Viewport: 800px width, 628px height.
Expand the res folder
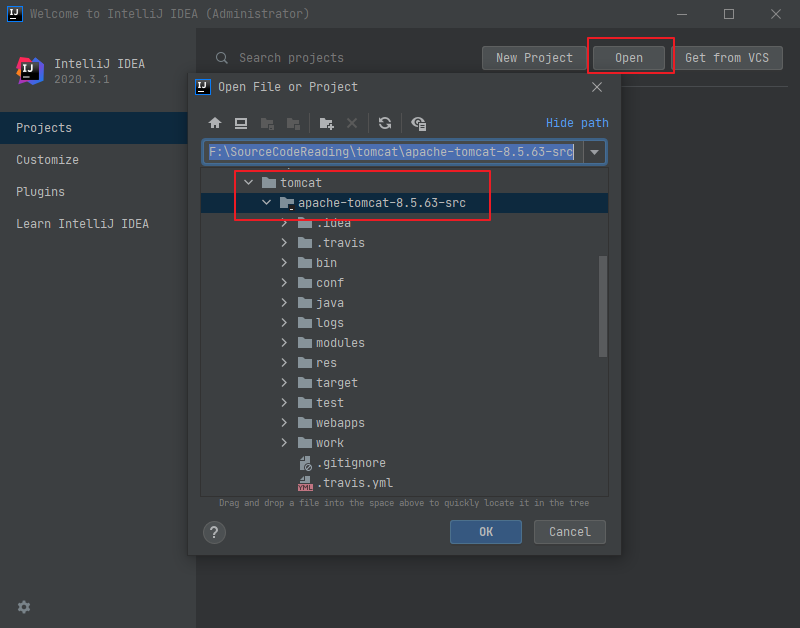click(284, 363)
